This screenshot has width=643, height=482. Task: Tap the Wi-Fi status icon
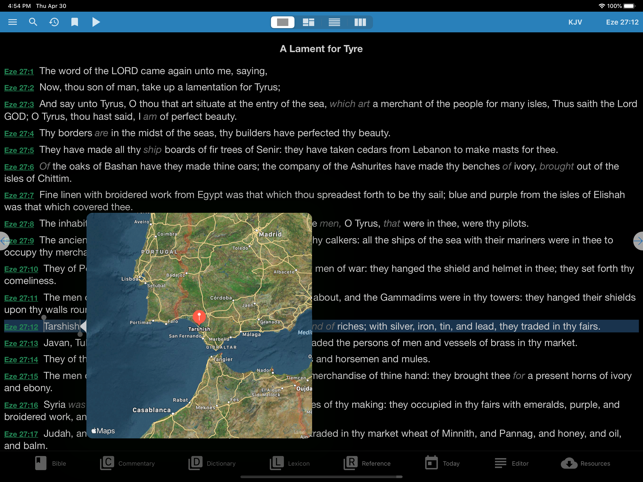(602, 6)
